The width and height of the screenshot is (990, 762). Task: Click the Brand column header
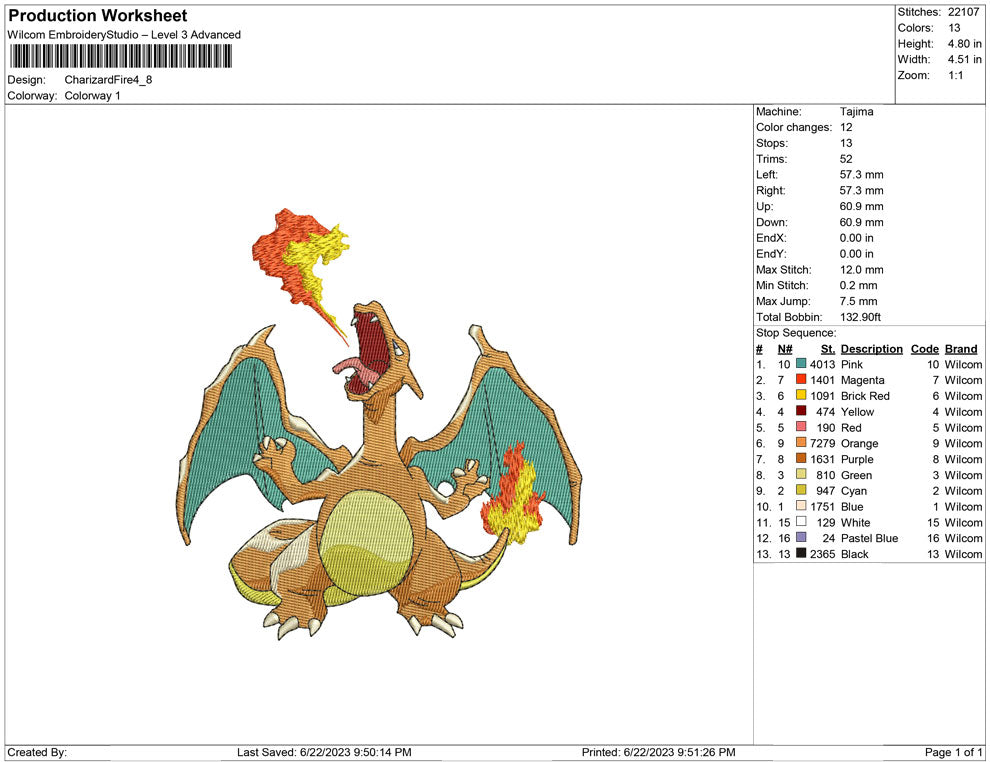961,349
